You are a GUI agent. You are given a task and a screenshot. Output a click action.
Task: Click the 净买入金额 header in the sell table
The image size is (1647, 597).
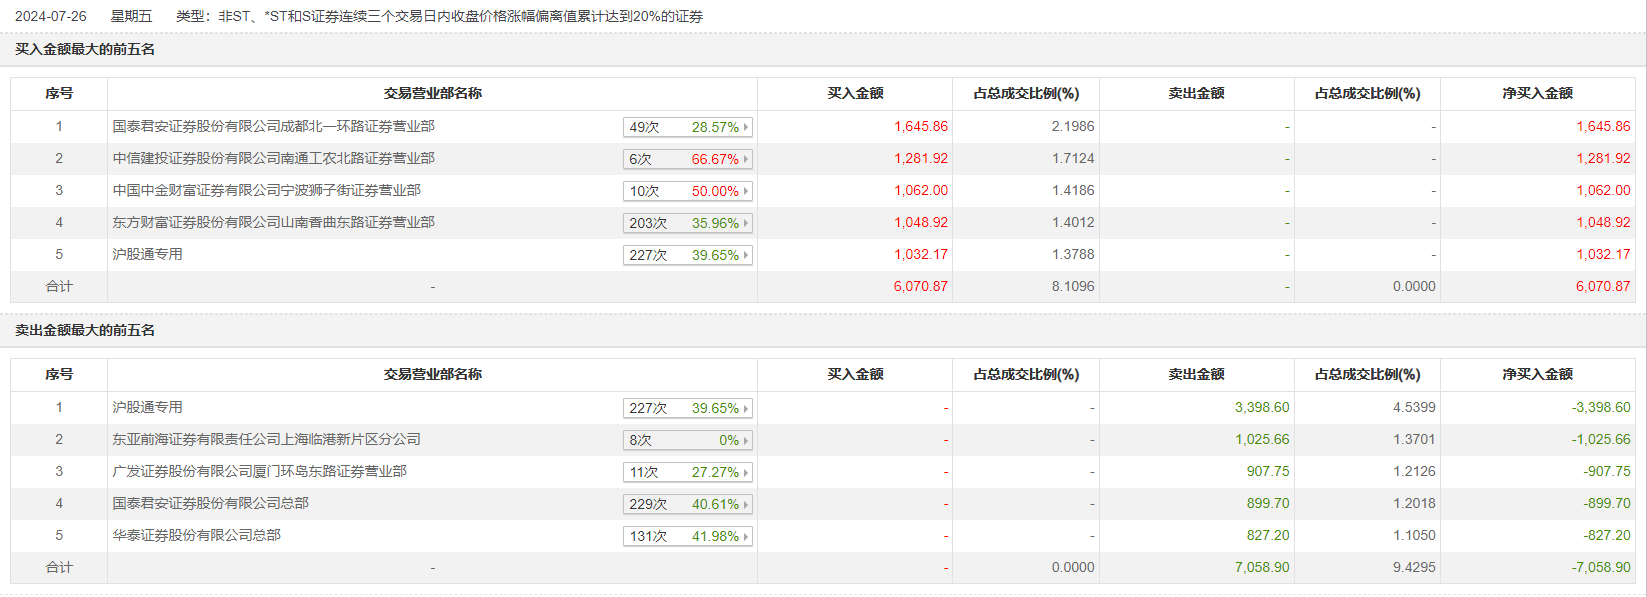pos(1537,374)
